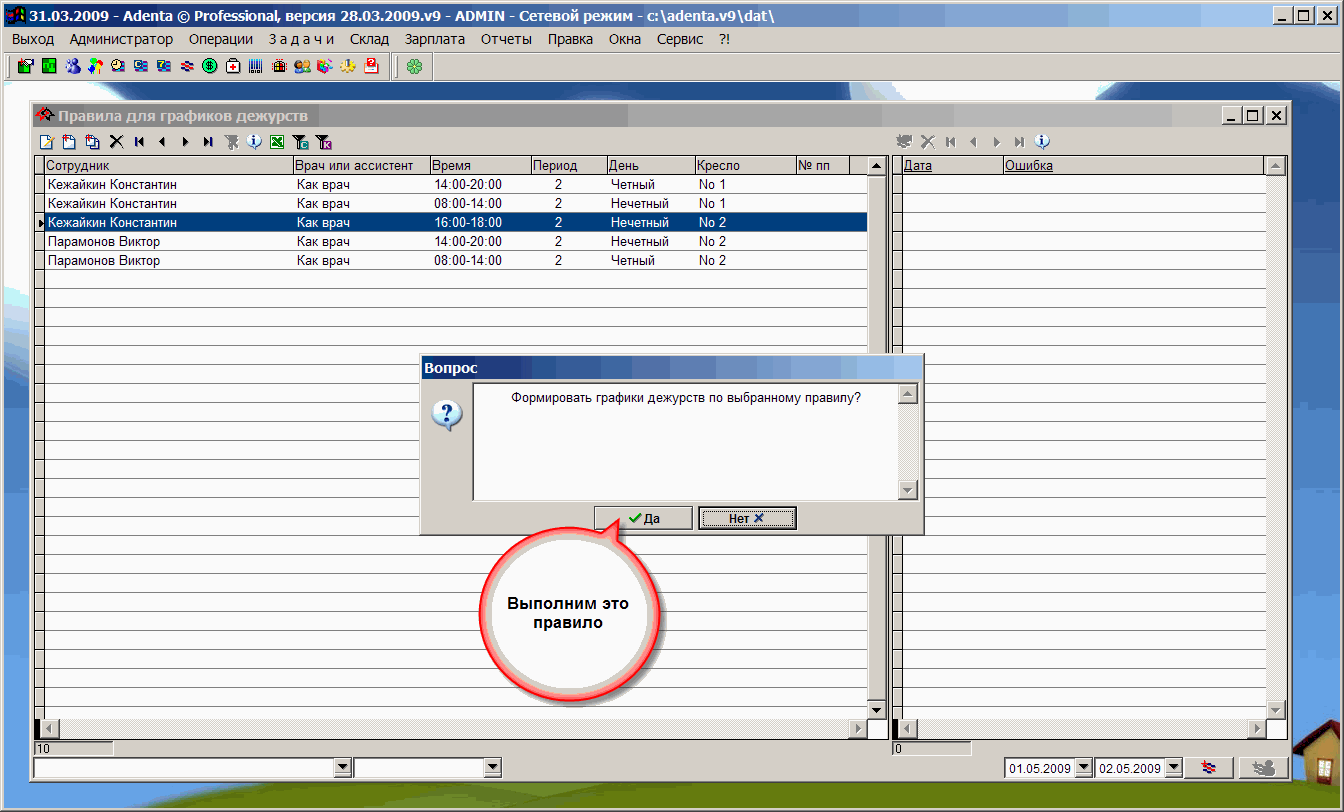The image size is (1344, 812).
Task: Expand the wide bottom-left combo box
Action: tap(343, 767)
